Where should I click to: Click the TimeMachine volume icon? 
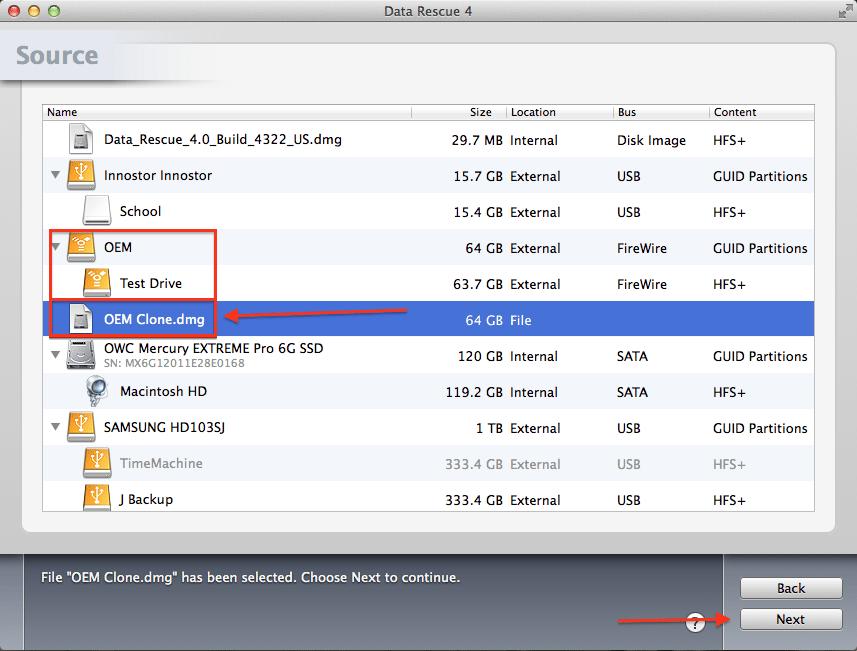click(x=96, y=463)
